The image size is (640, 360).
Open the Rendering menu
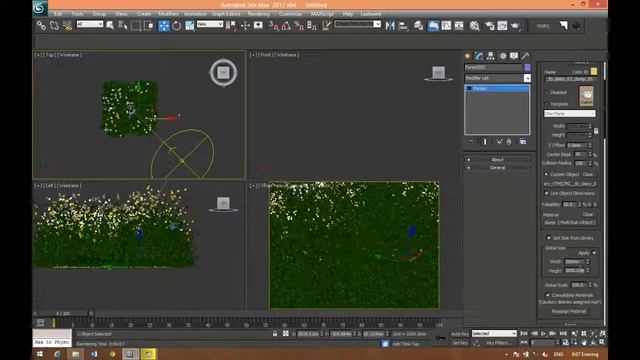coord(259,14)
